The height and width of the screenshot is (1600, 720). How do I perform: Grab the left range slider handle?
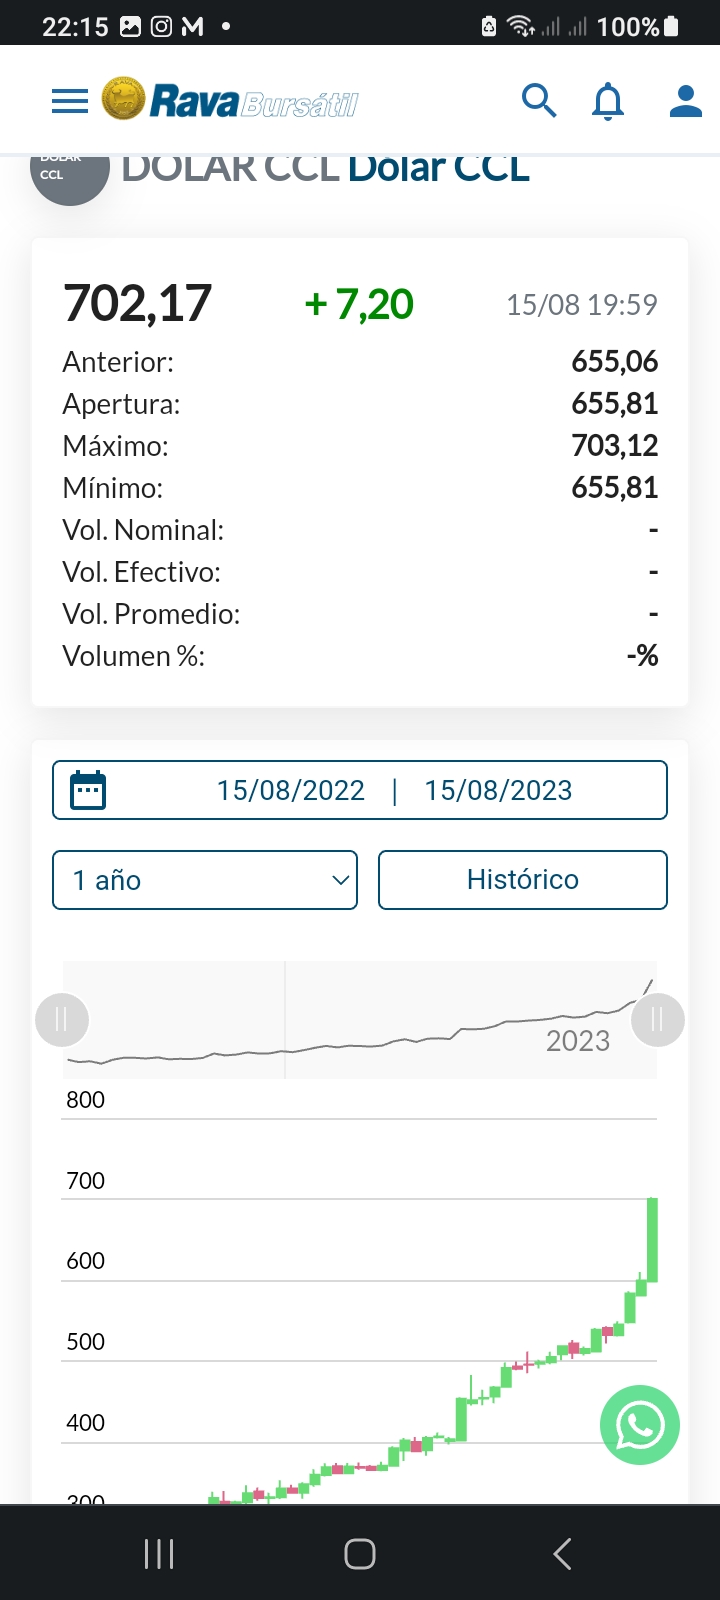click(62, 1020)
